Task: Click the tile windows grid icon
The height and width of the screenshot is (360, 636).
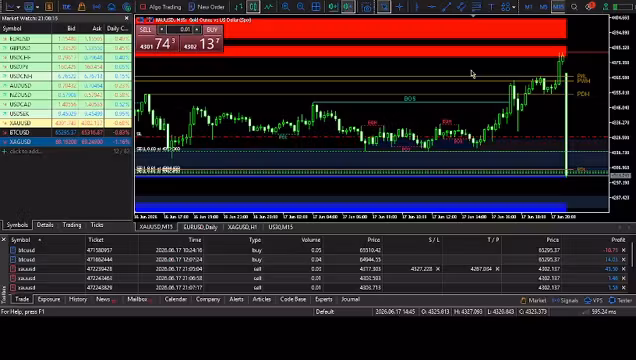Action: click(316, 7)
